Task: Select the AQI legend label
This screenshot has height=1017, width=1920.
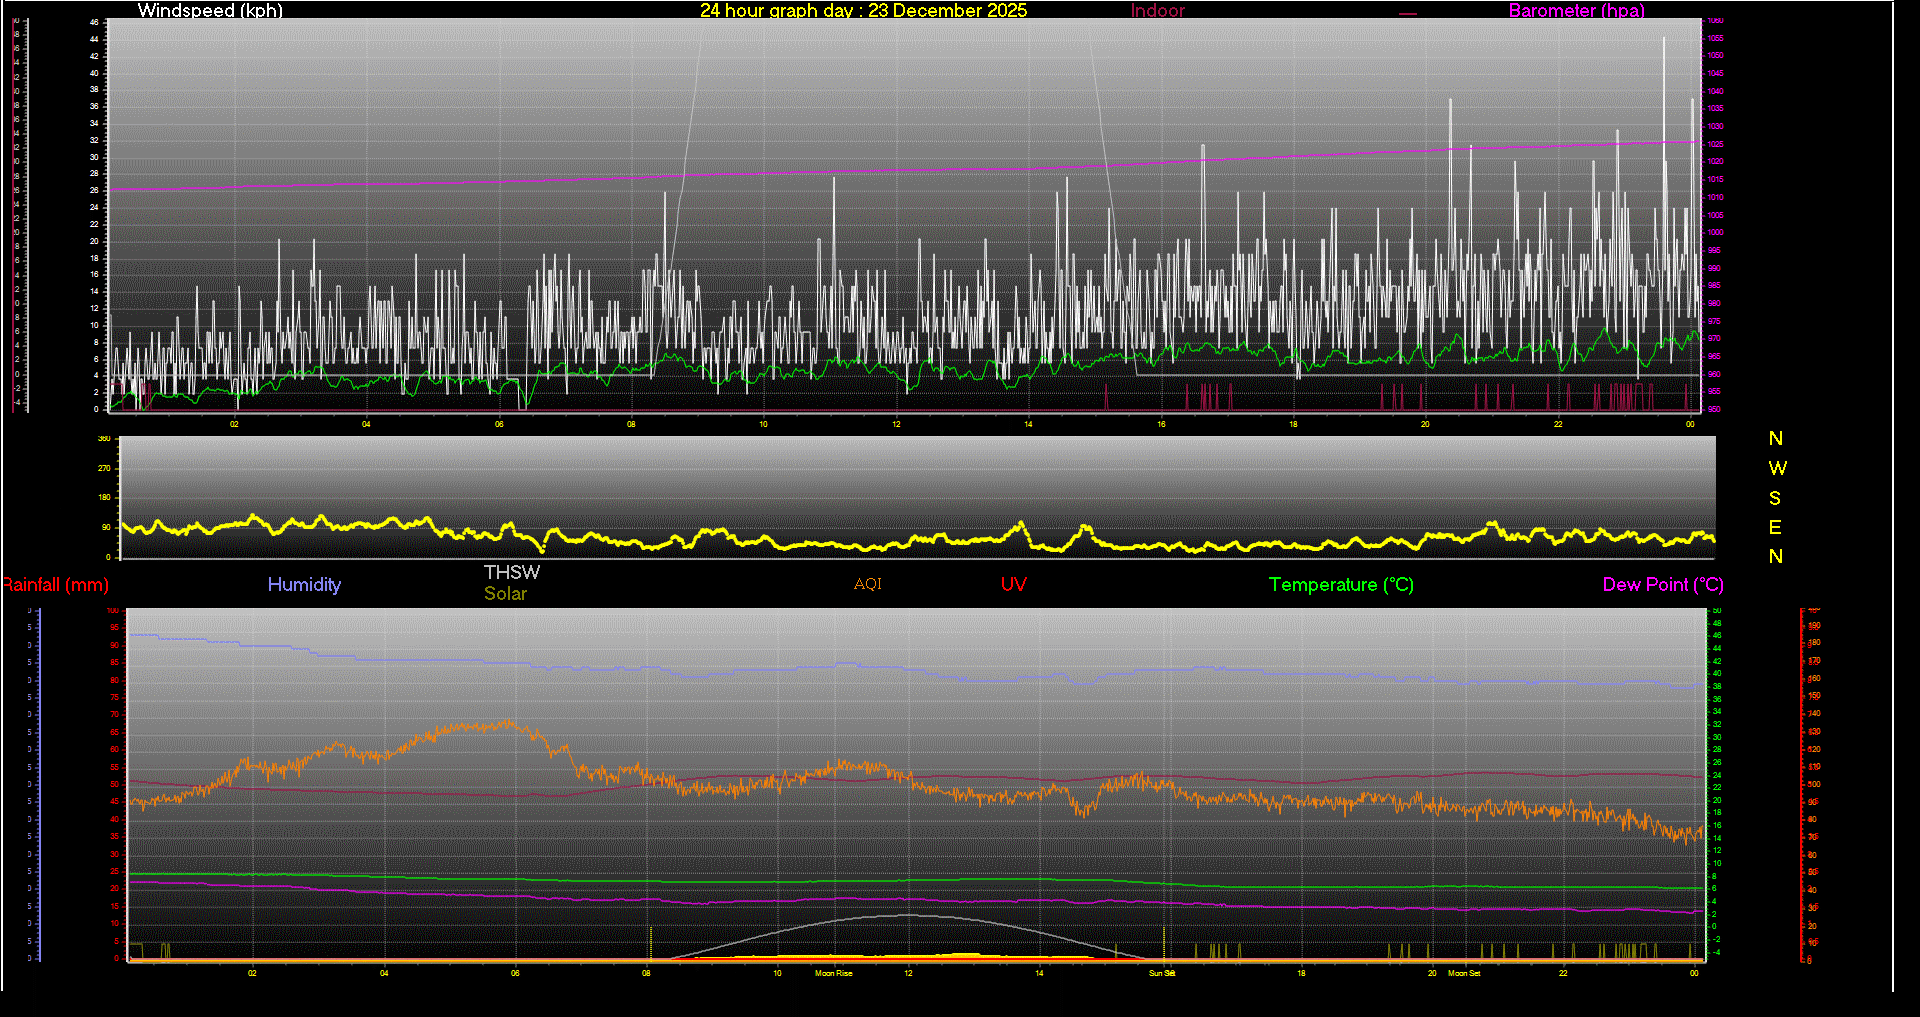Action: click(x=867, y=584)
